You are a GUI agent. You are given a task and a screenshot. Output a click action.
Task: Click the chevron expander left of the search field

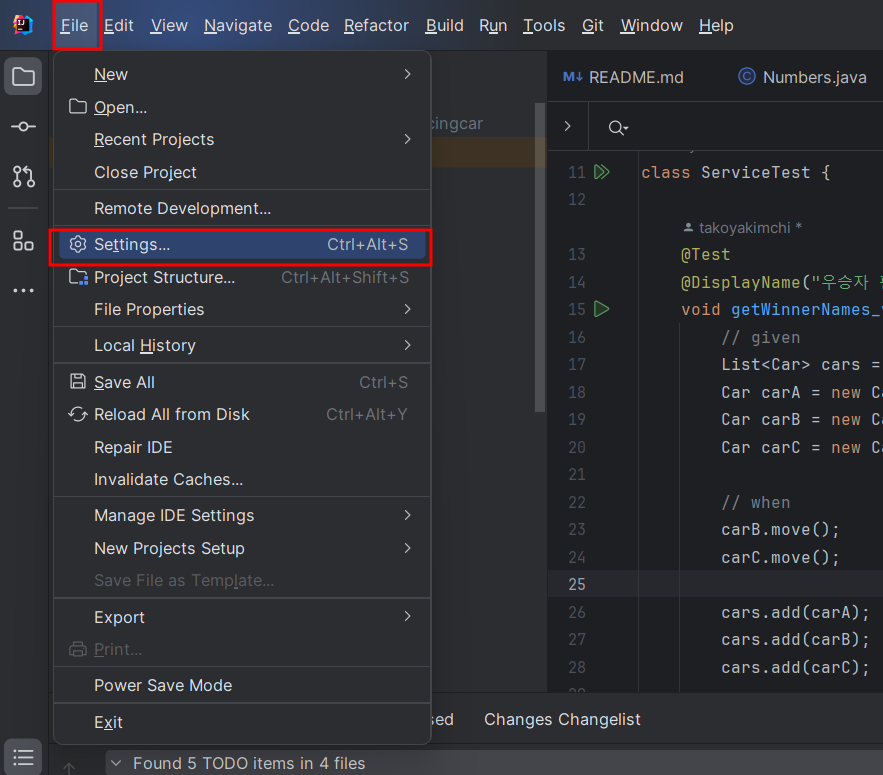coord(568,126)
